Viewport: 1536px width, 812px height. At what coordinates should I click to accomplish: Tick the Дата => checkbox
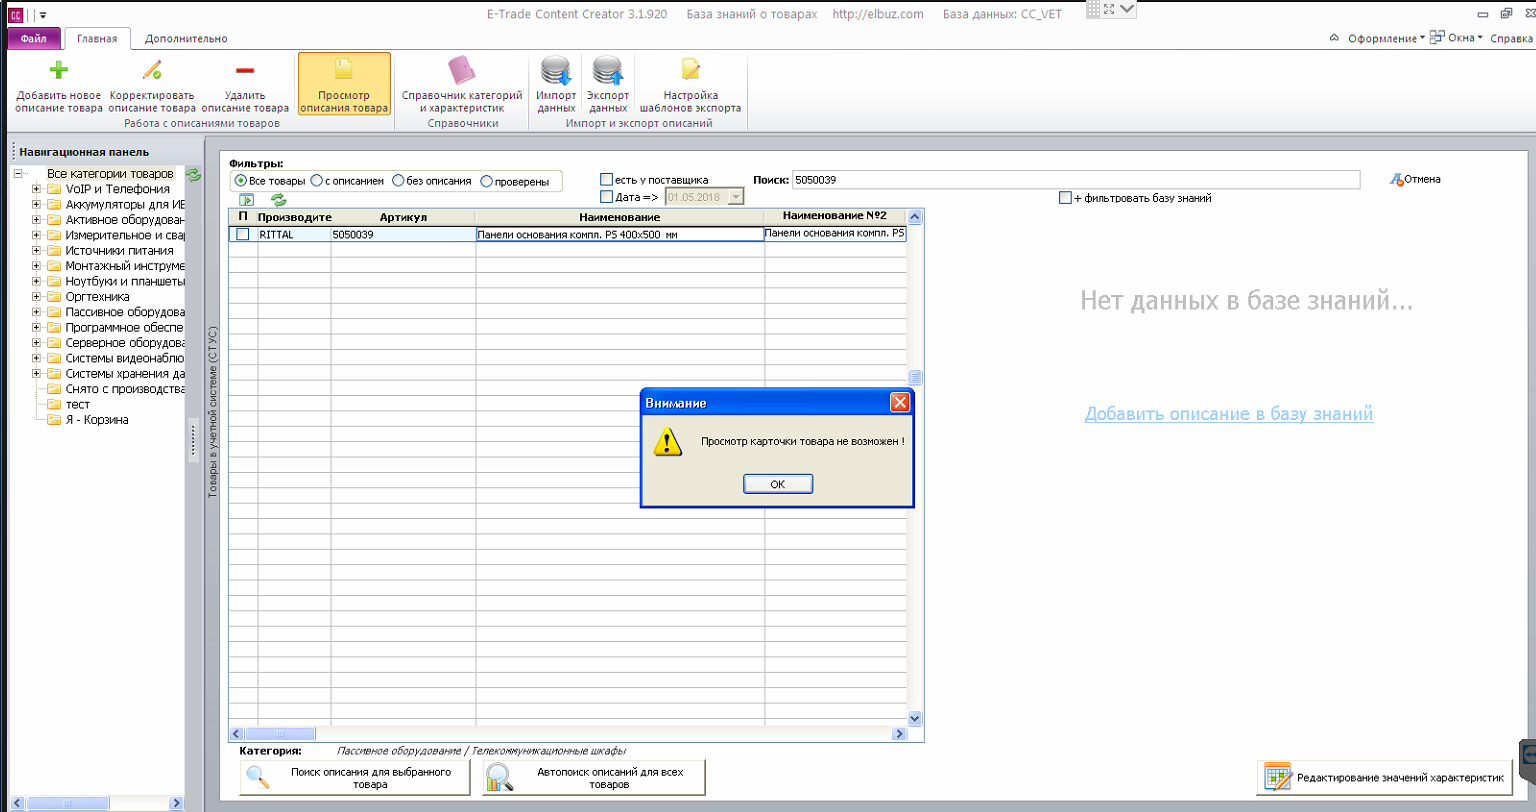pos(606,197)
